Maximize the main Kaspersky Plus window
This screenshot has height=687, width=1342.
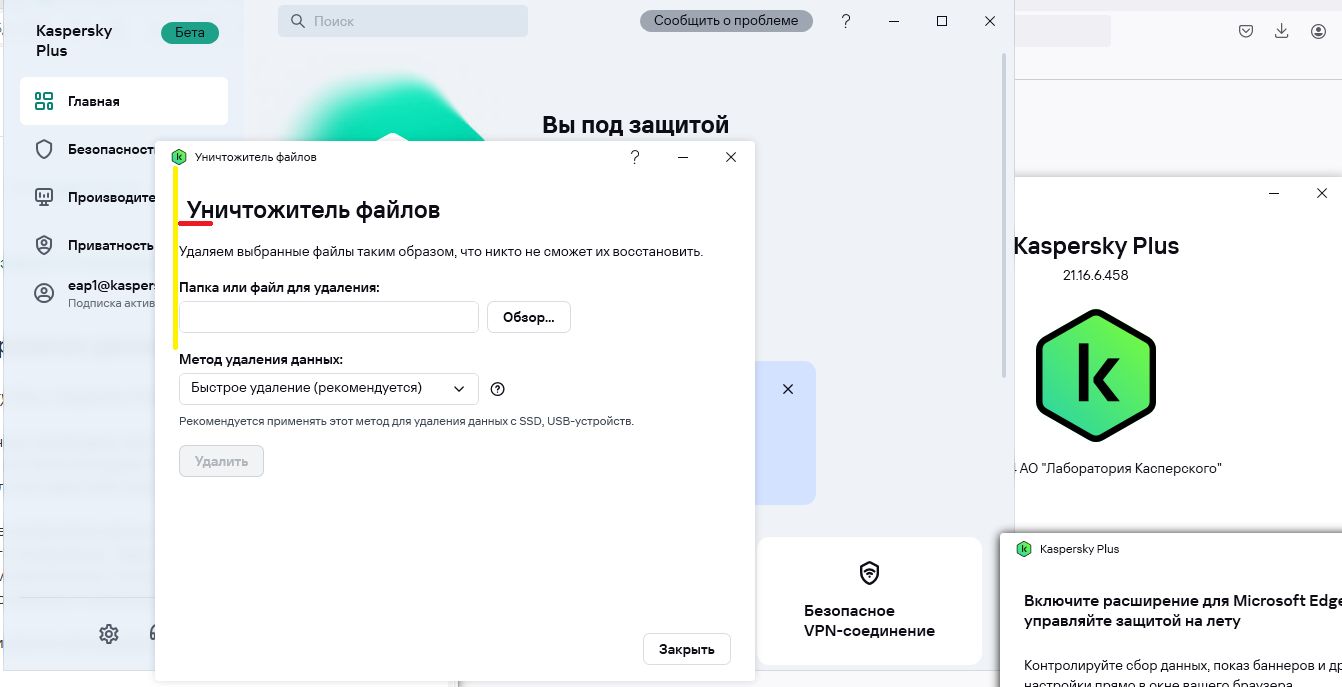click(x=942, y=21)
